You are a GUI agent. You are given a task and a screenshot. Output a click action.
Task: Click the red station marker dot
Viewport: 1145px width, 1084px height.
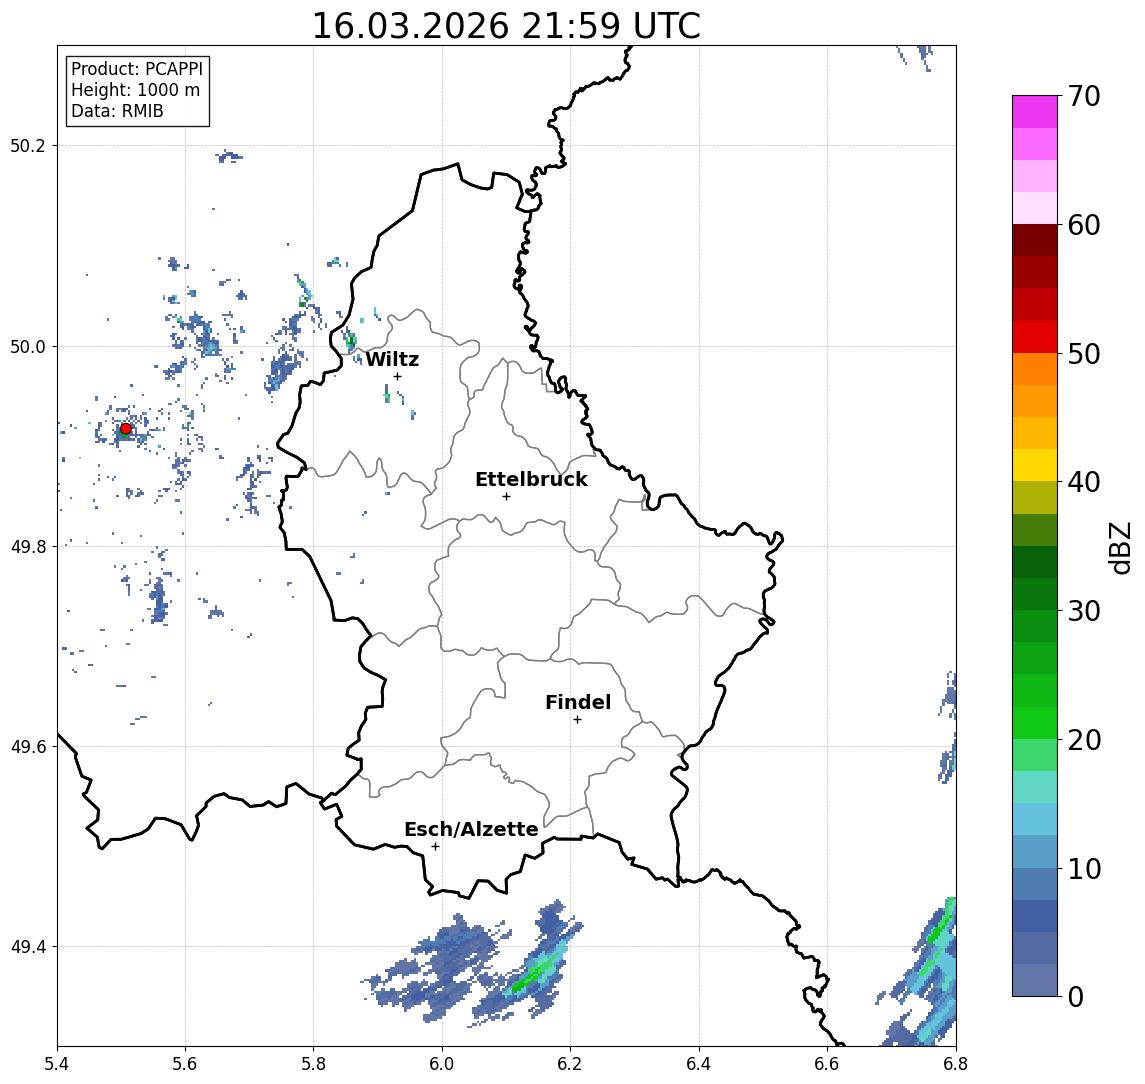[126, 429]
